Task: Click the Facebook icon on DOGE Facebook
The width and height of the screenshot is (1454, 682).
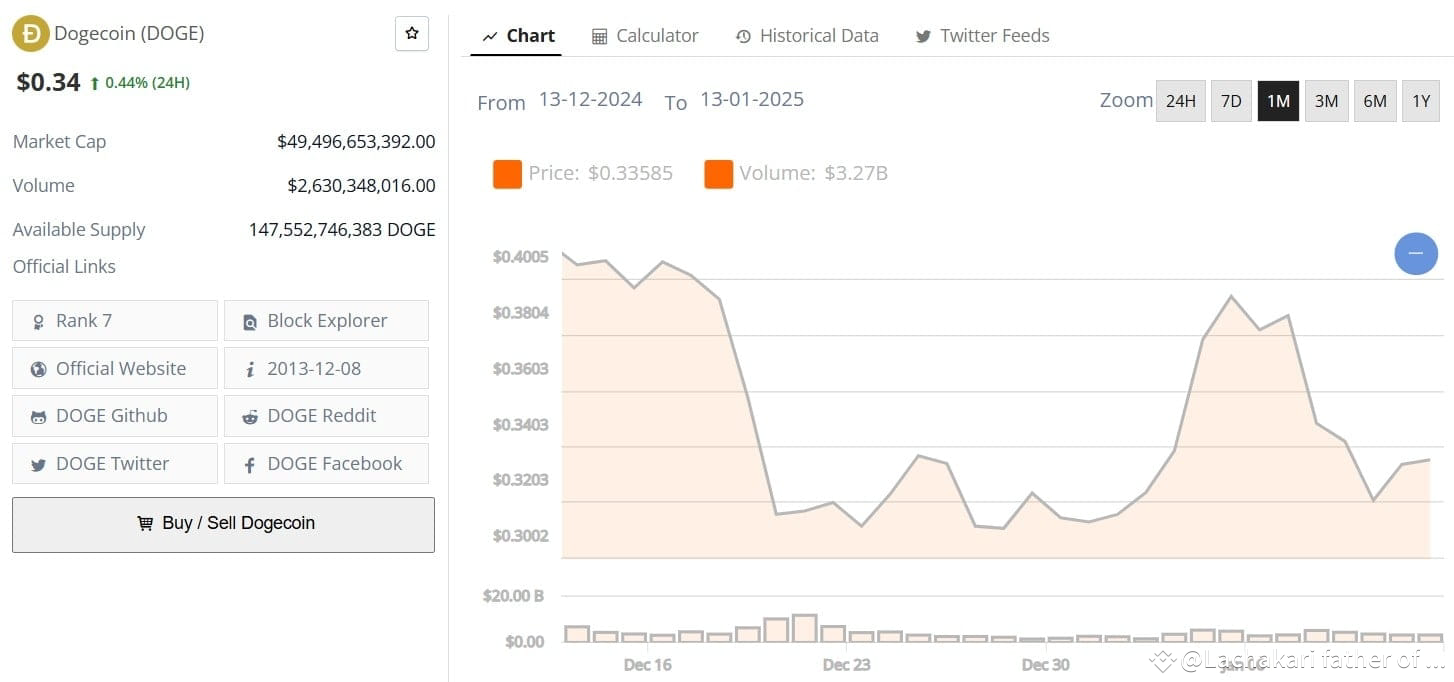Action: pos(249,463)
